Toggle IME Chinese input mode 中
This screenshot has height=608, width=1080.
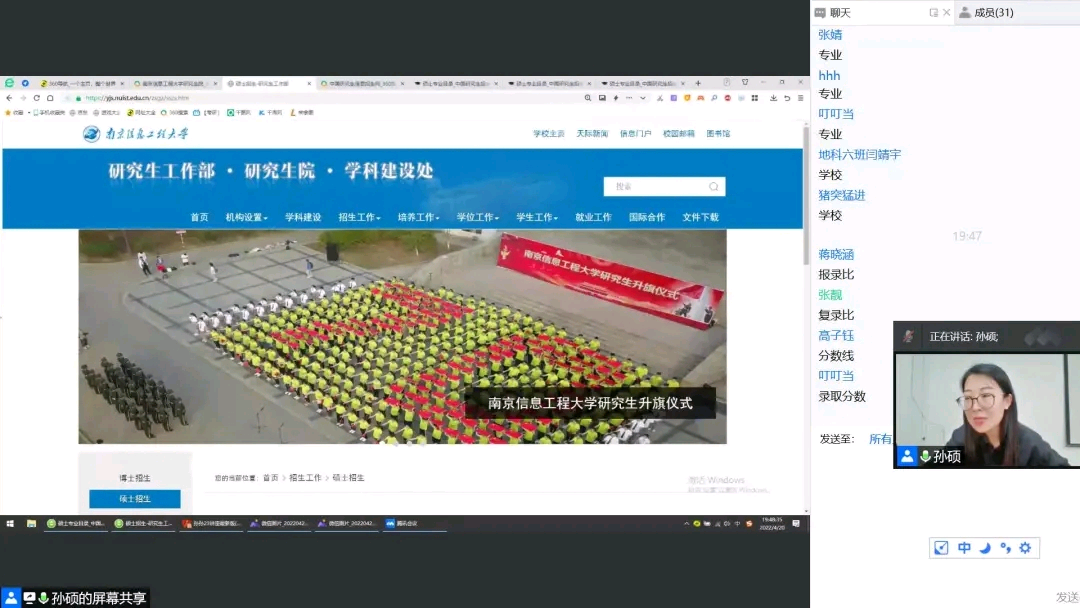coord(964,548)
